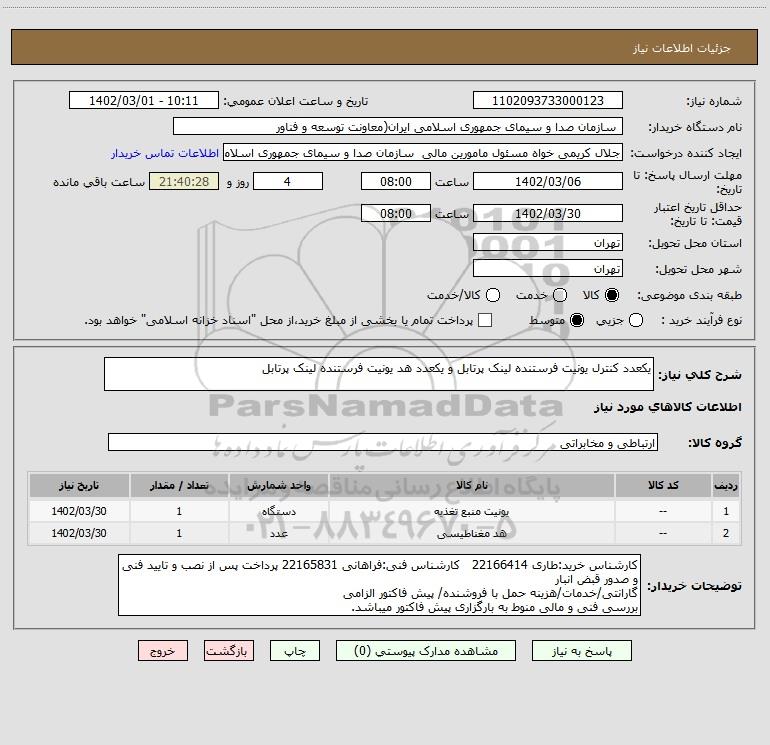The image size is (770, 745).
Task: Click the quantity cell in هد مغناطیسی row
Action: coord(179,533)
